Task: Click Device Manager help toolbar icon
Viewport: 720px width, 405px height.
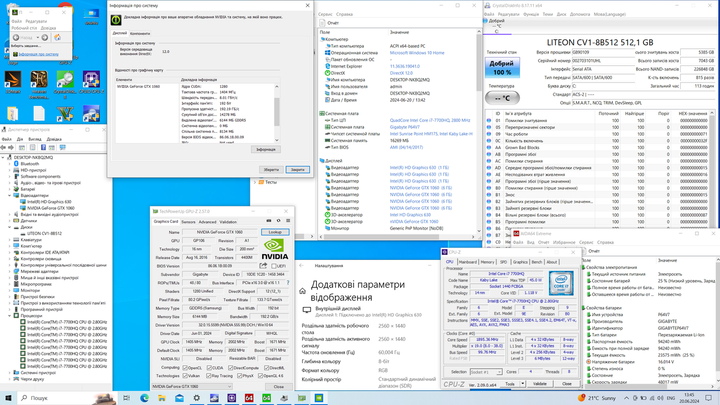Action: [x=43, y=147]
